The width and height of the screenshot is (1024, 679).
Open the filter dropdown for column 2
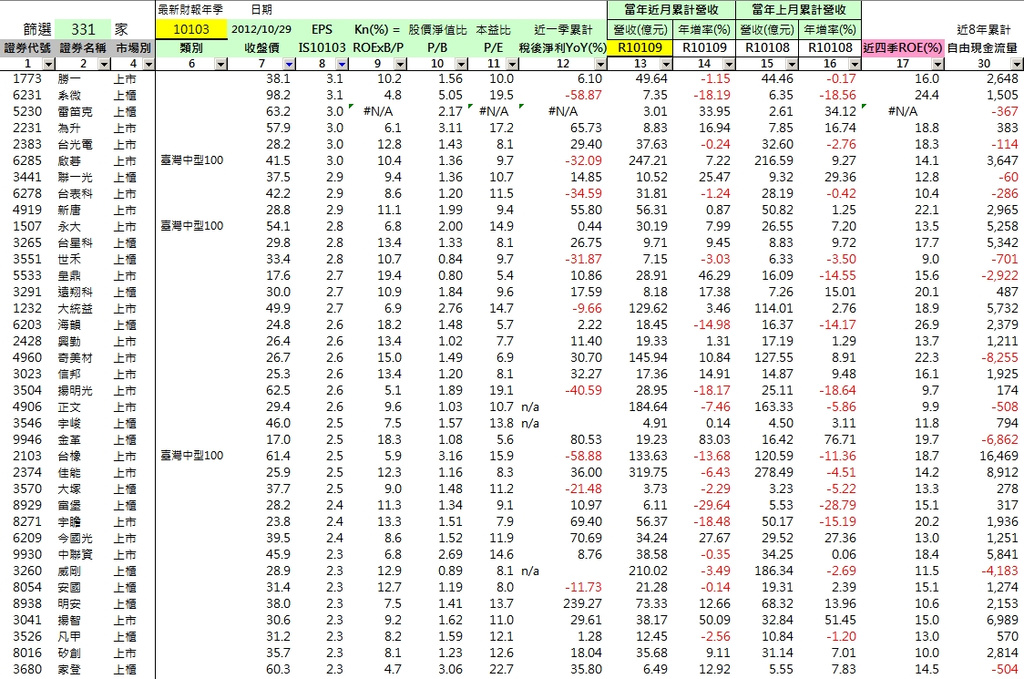[104, 64]
